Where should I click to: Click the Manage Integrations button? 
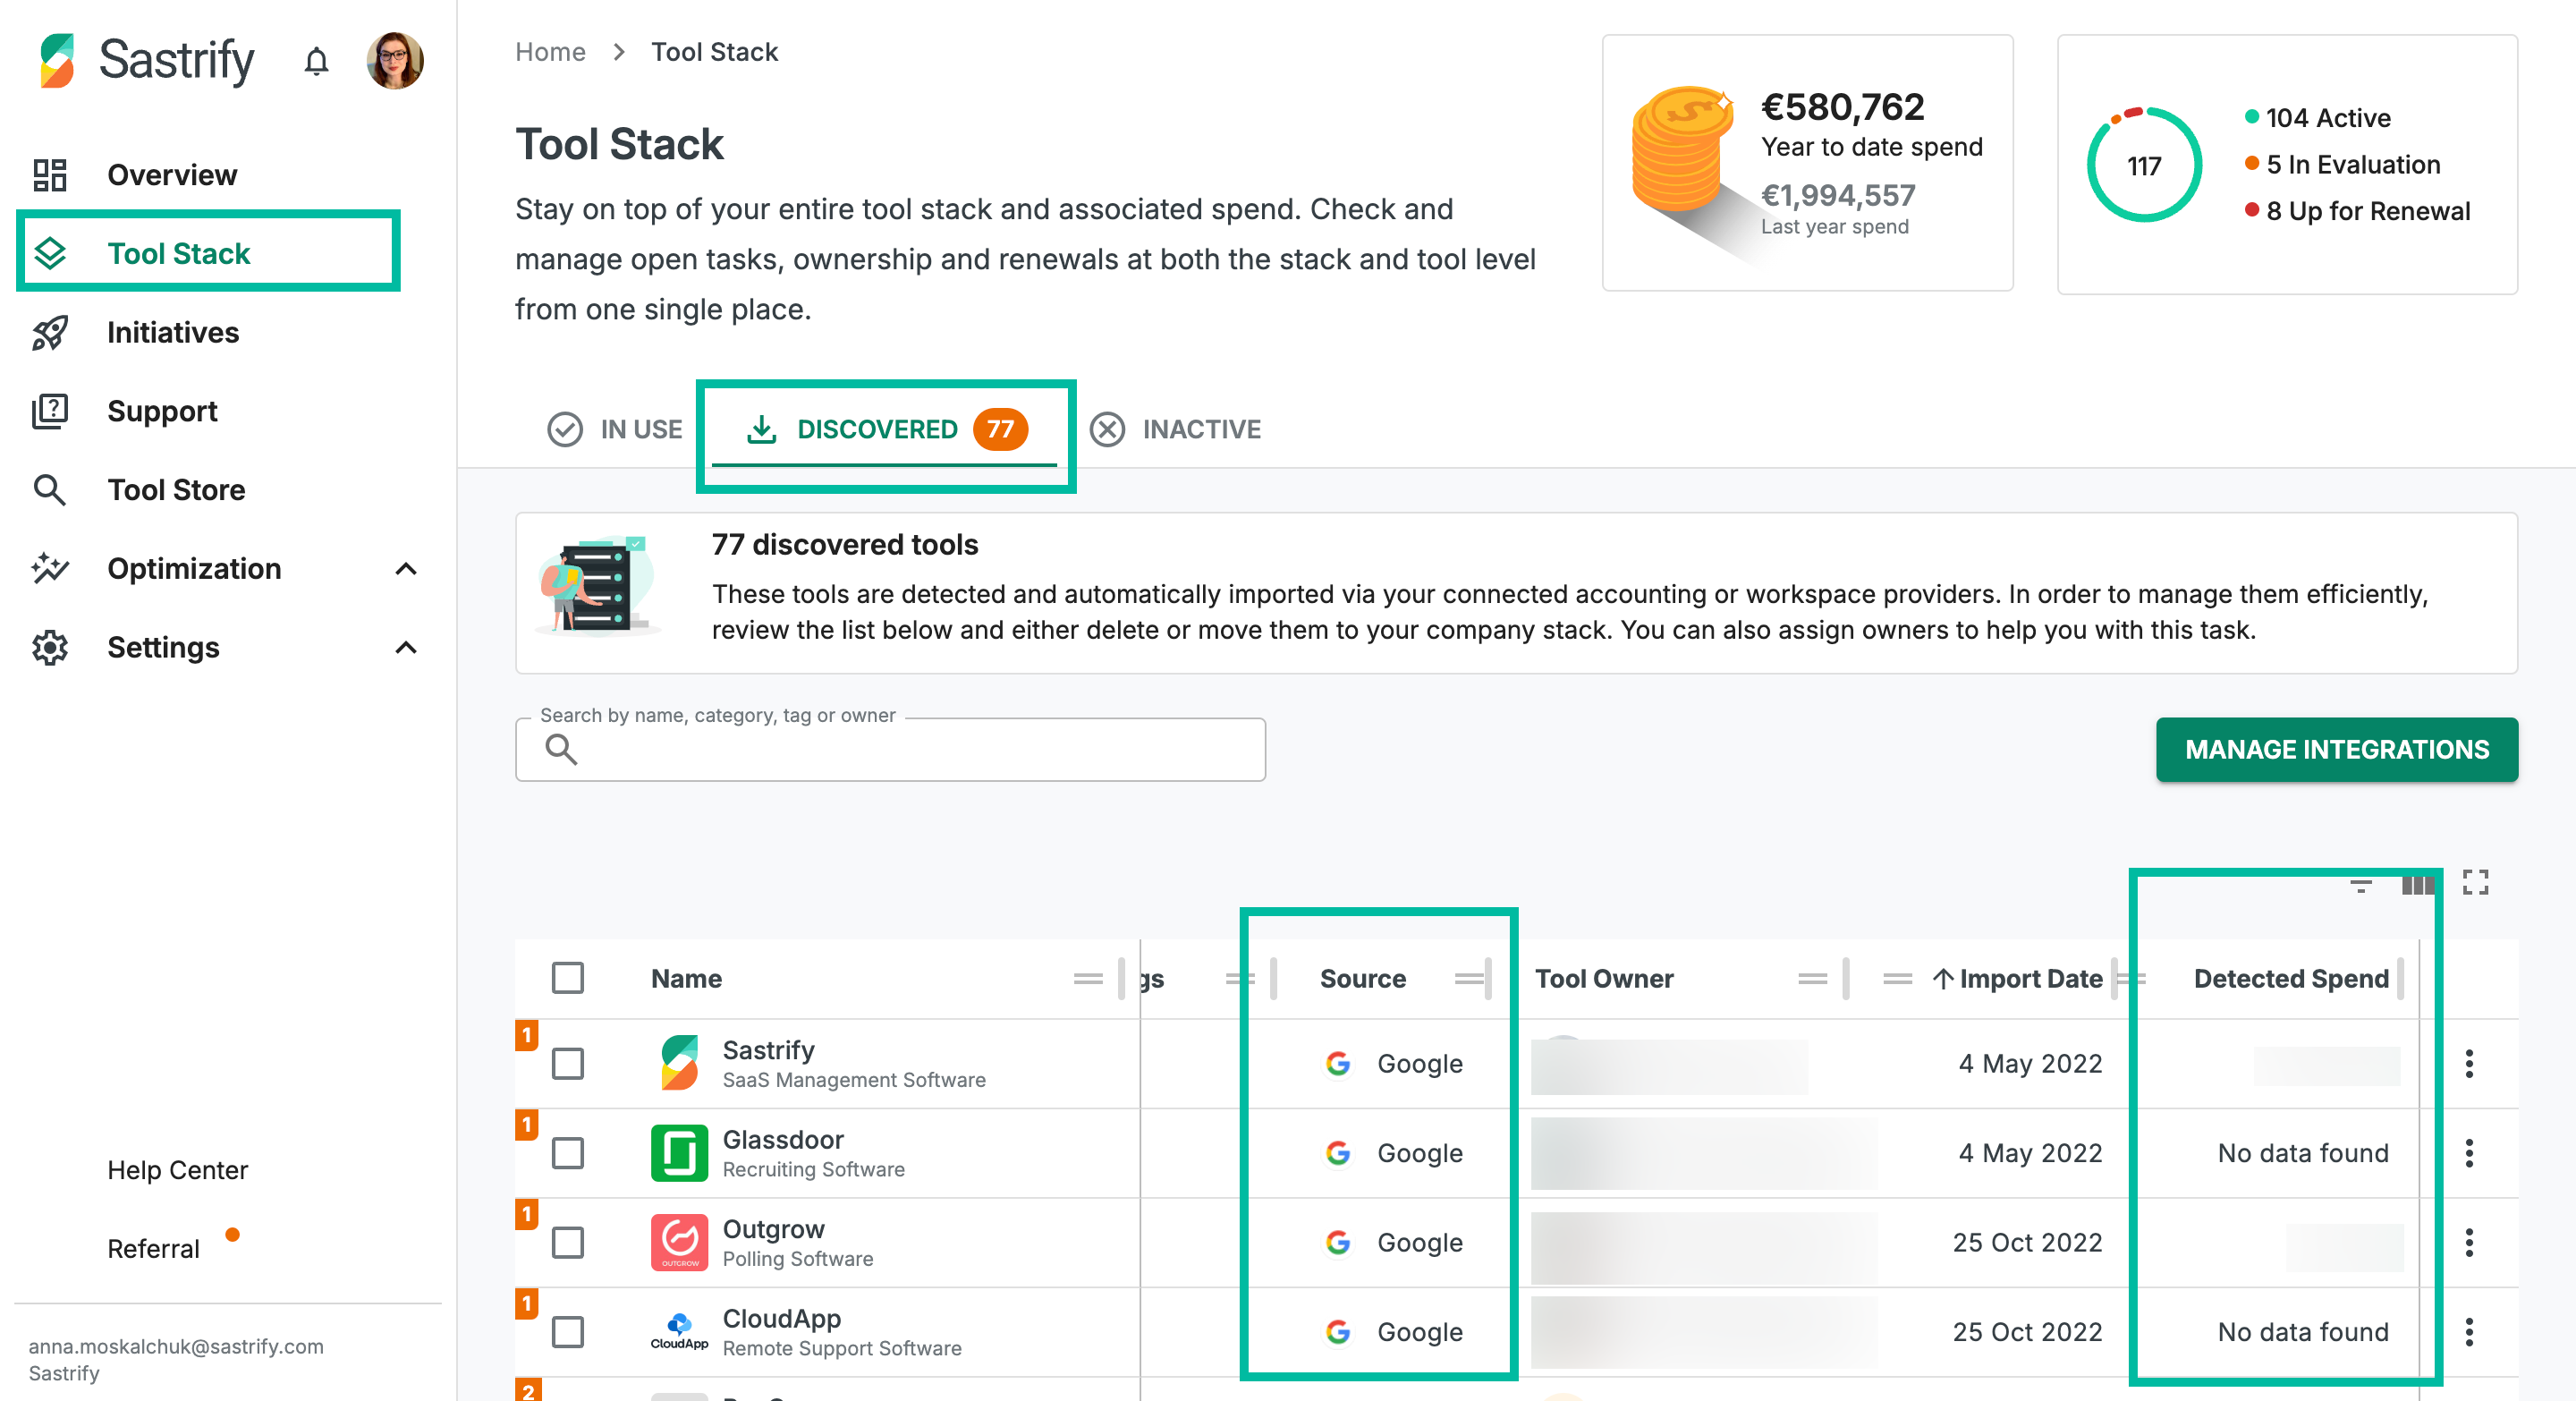(2336, 749)
